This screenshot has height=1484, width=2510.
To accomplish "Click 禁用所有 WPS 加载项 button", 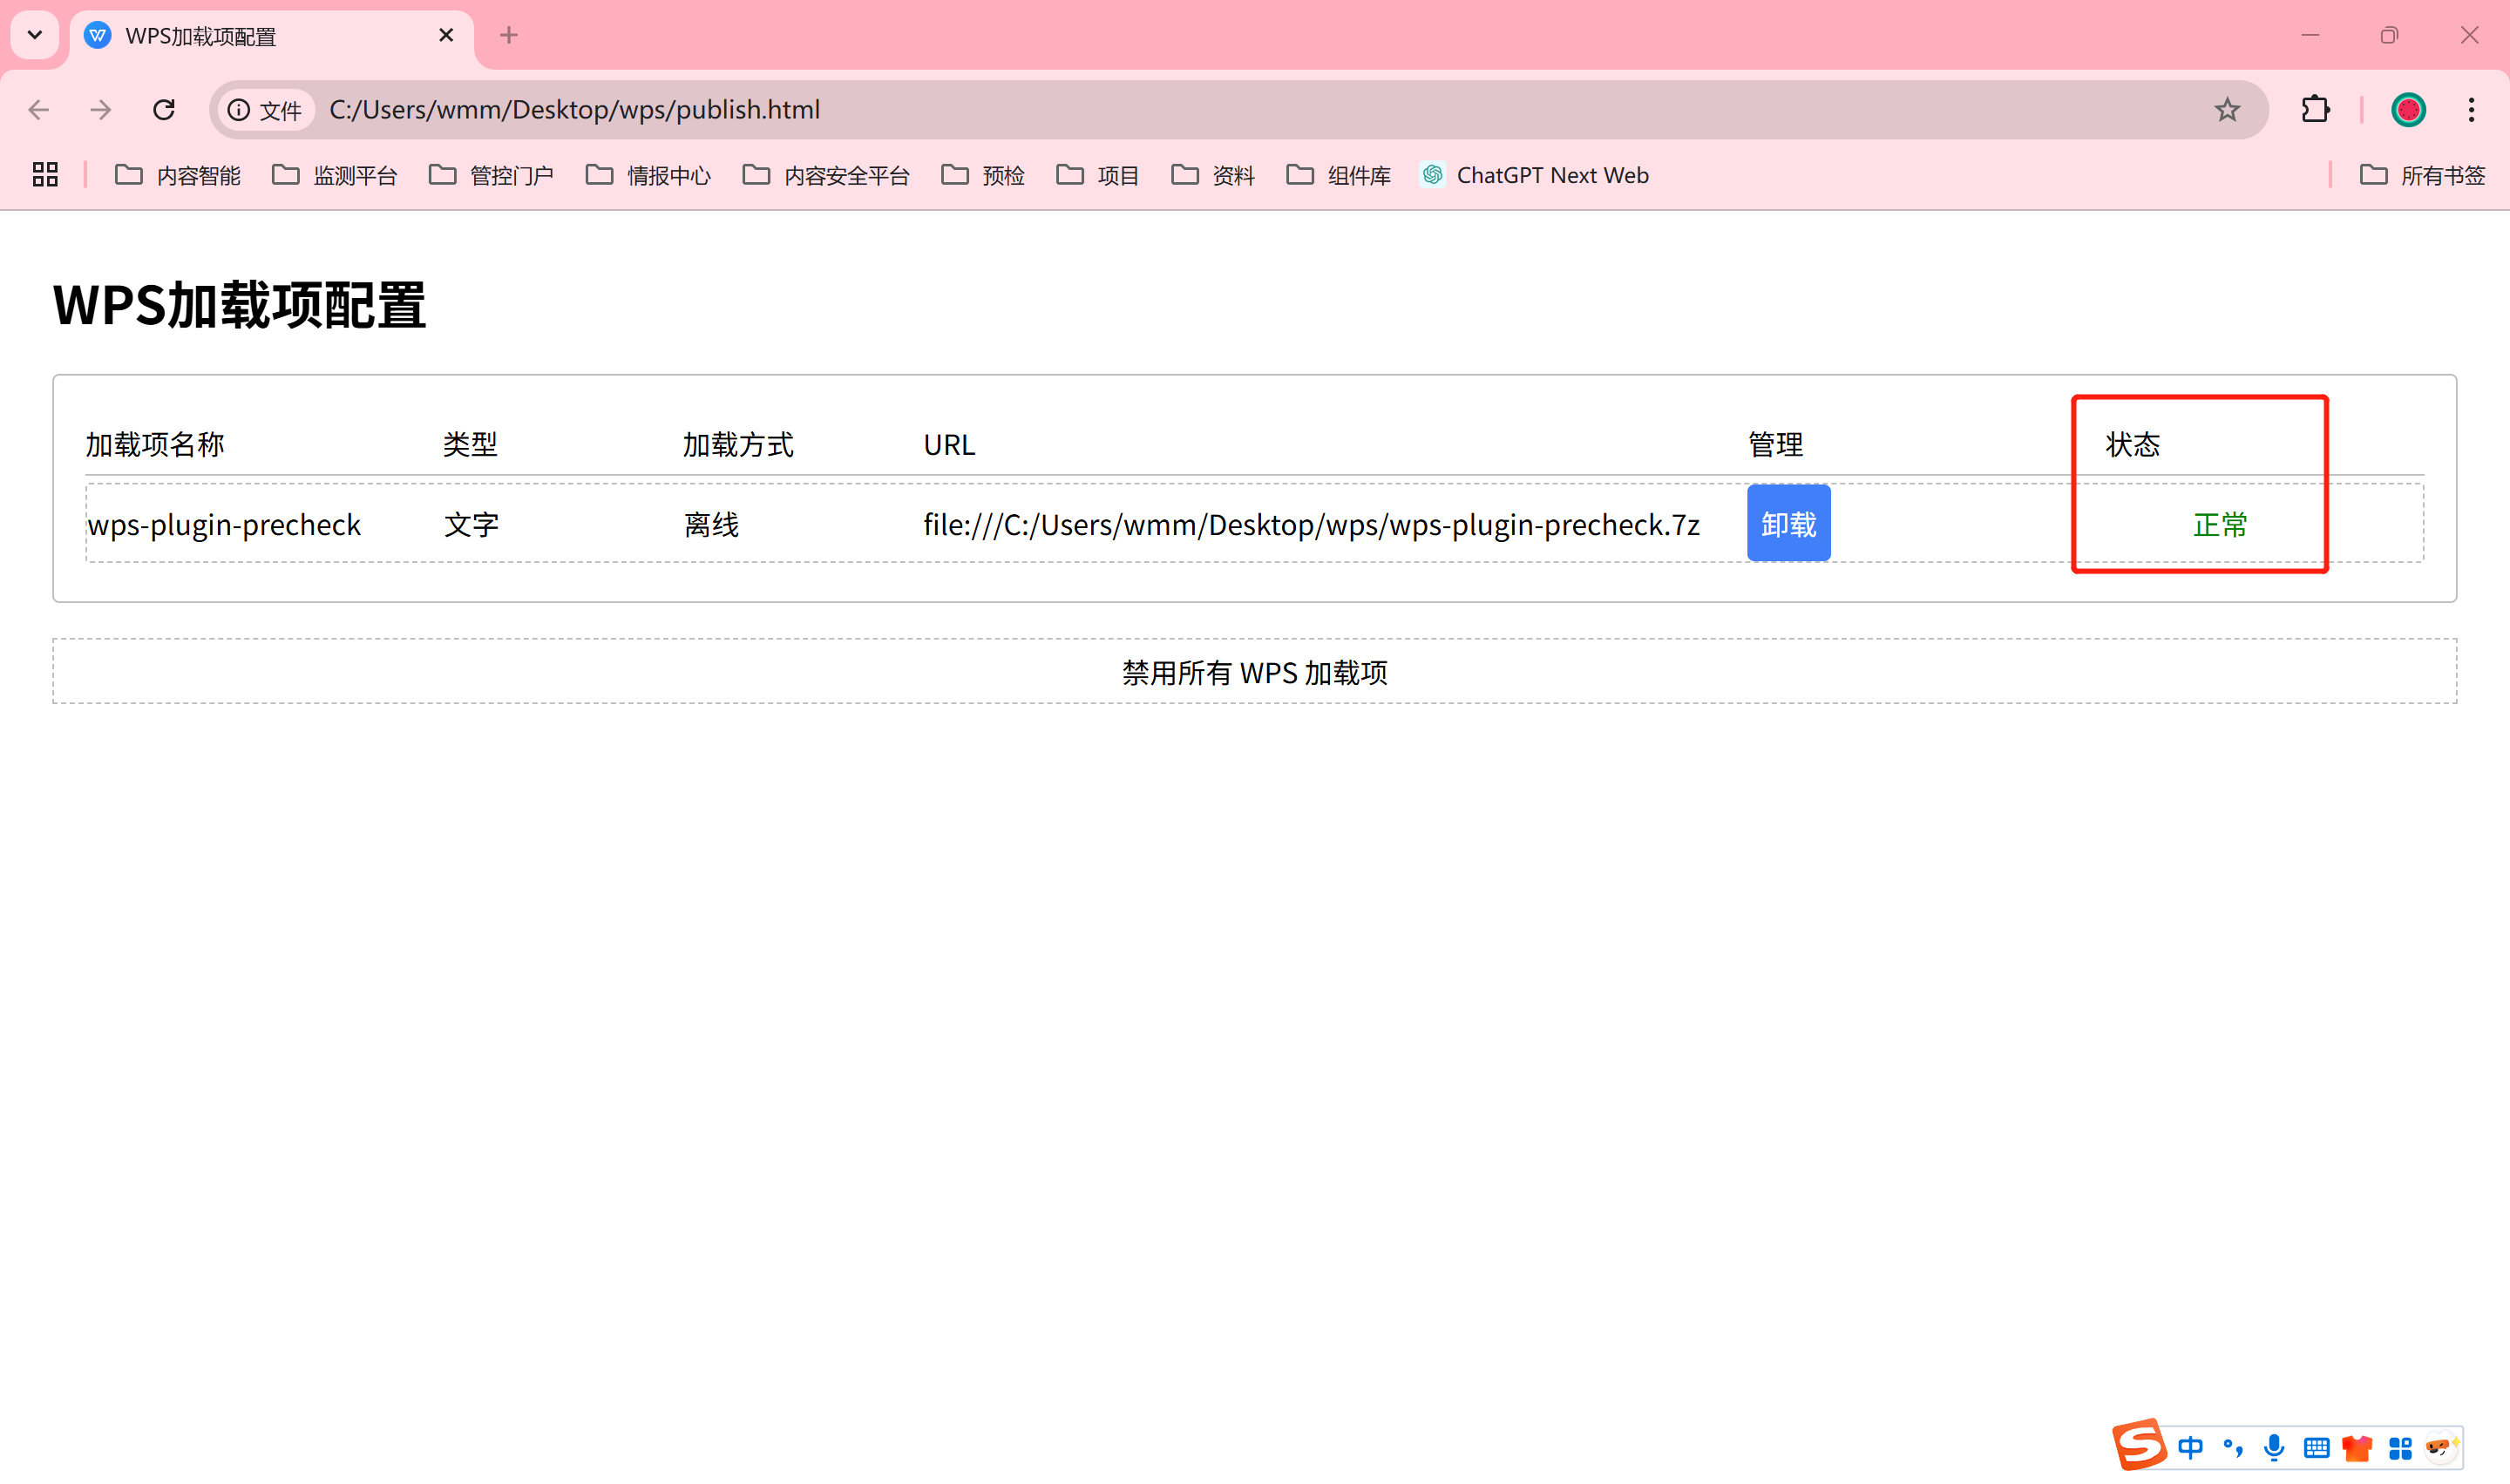I will point(1254,672).
